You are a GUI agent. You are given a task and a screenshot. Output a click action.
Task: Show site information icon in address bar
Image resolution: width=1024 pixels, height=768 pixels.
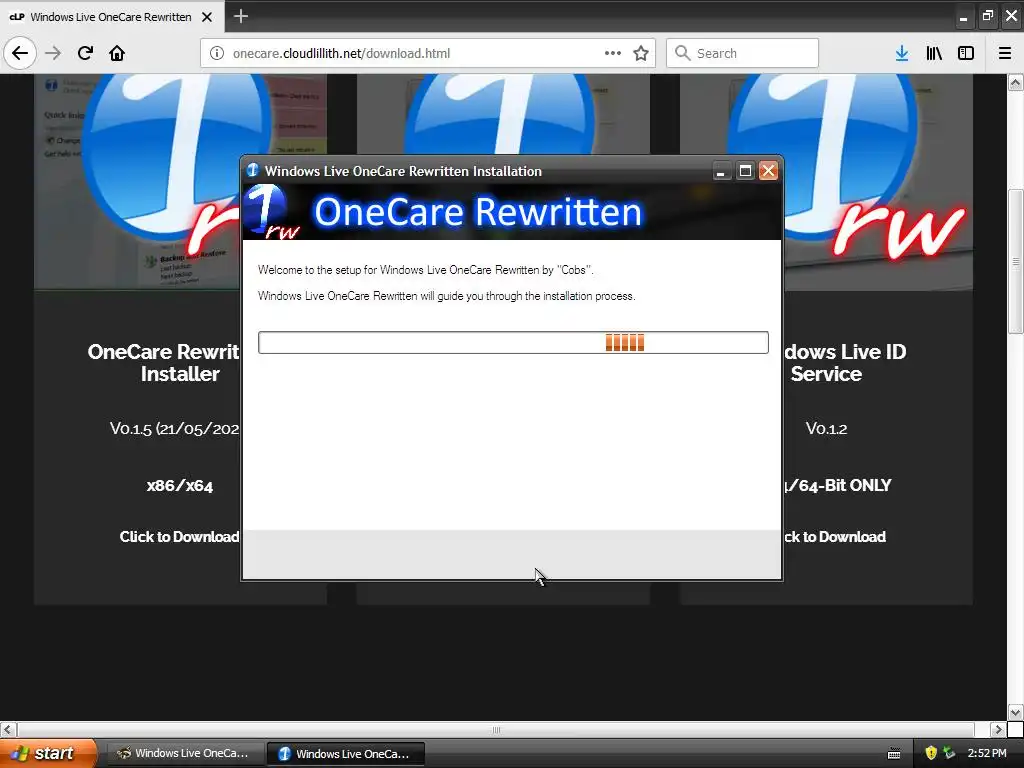(x=217, y=53)
